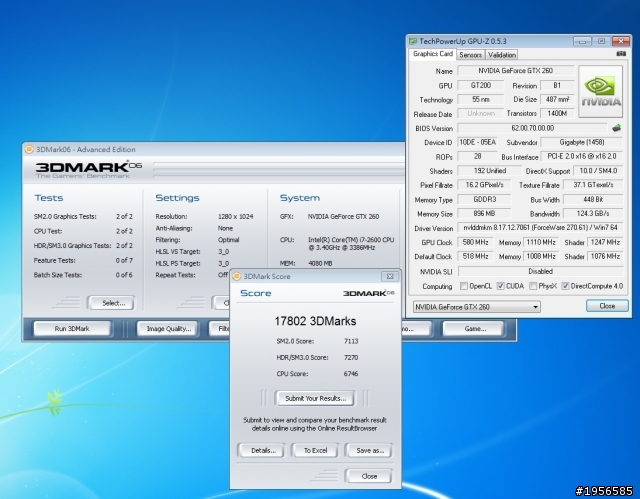Minimize the GPU-Z window

pyautogui.click(x=582, y=41)
